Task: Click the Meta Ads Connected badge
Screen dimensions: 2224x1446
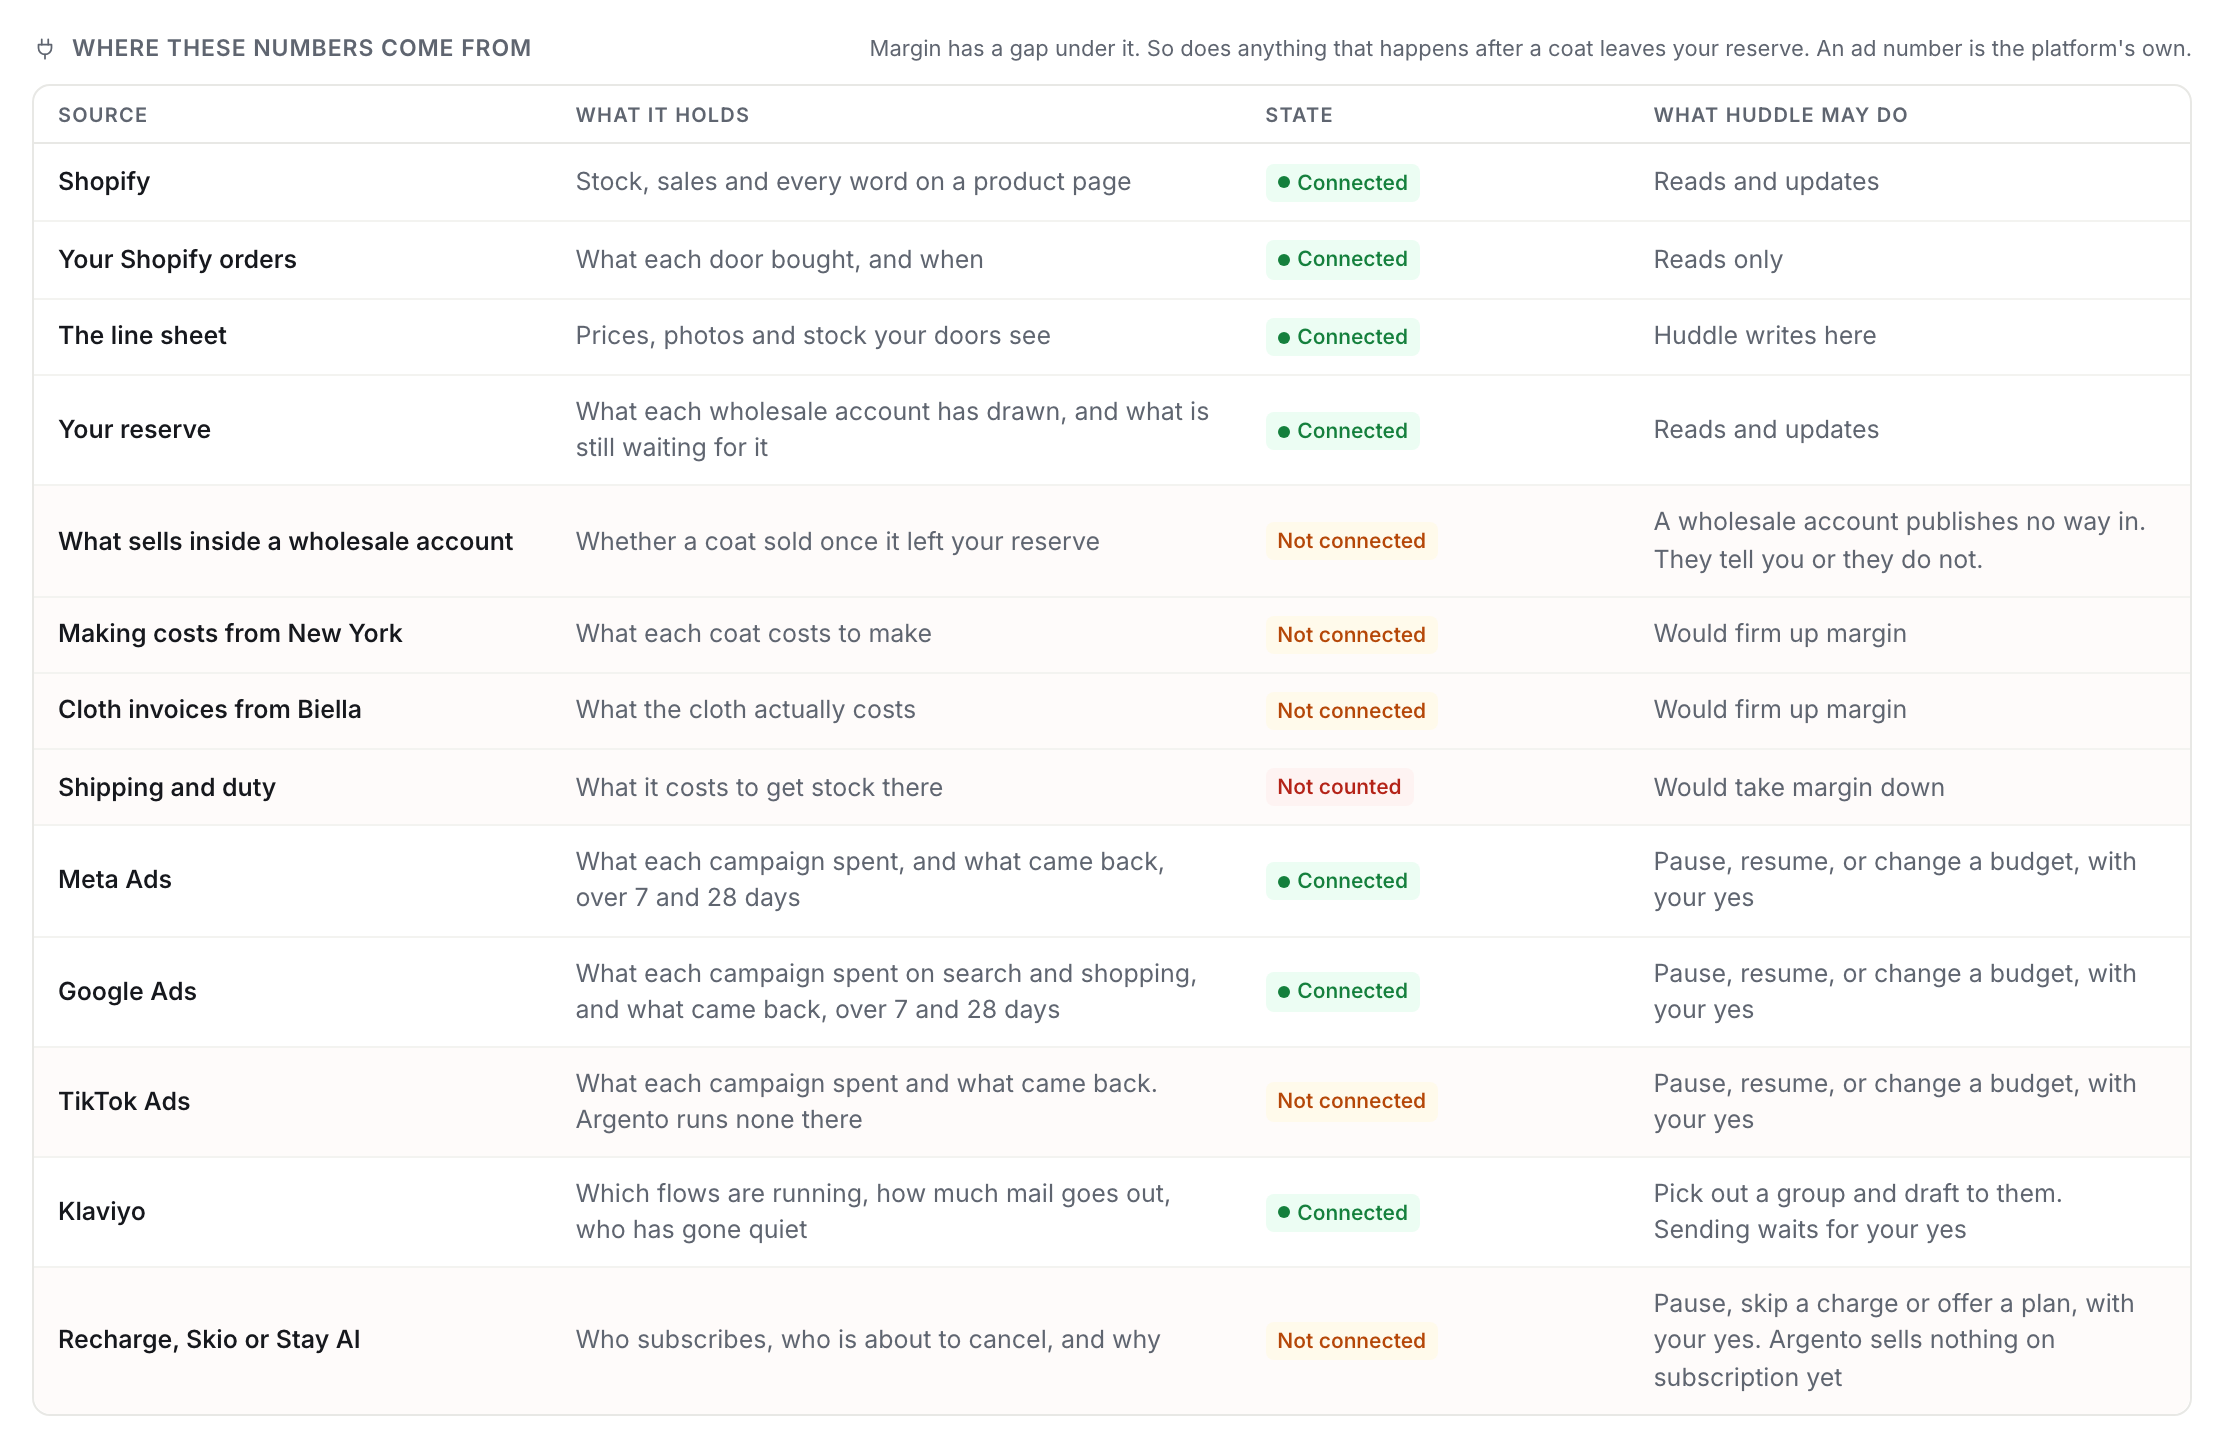Action: pos(1342,881)
